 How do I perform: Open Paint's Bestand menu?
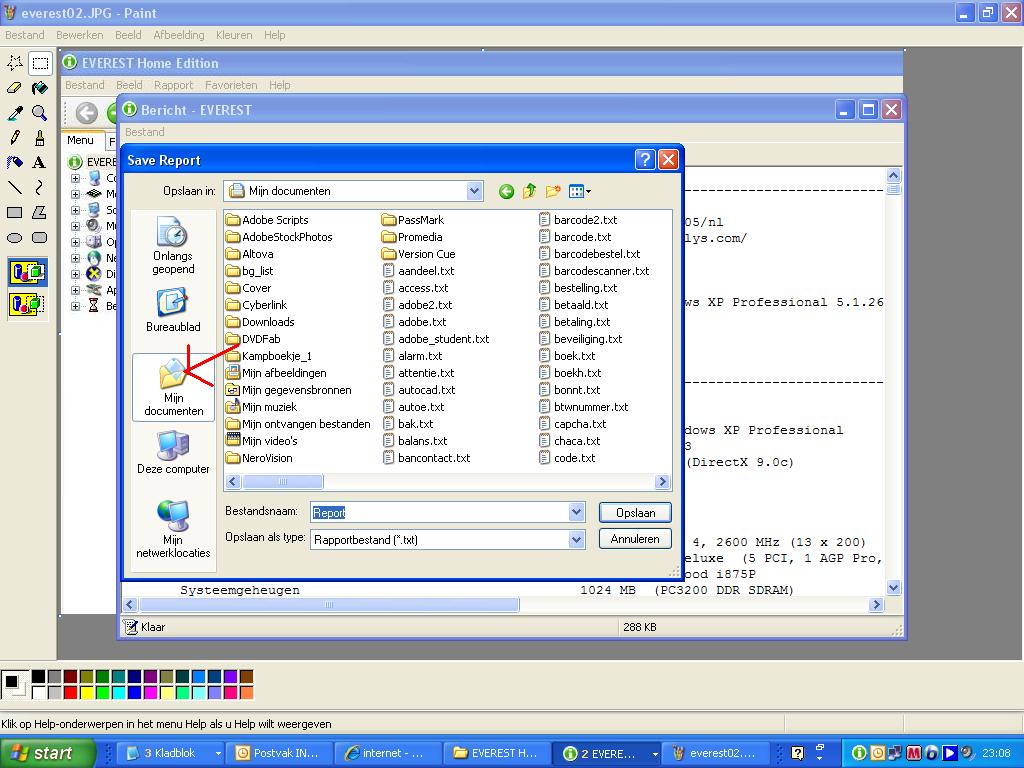(x=25, y=35)
